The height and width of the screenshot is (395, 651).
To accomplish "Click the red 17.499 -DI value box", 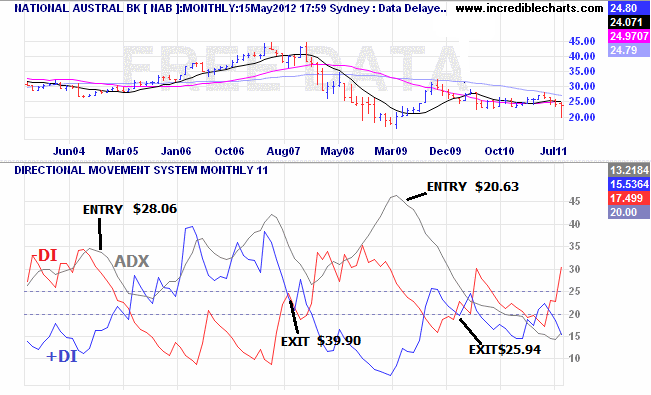I will [x=629, y=198].
